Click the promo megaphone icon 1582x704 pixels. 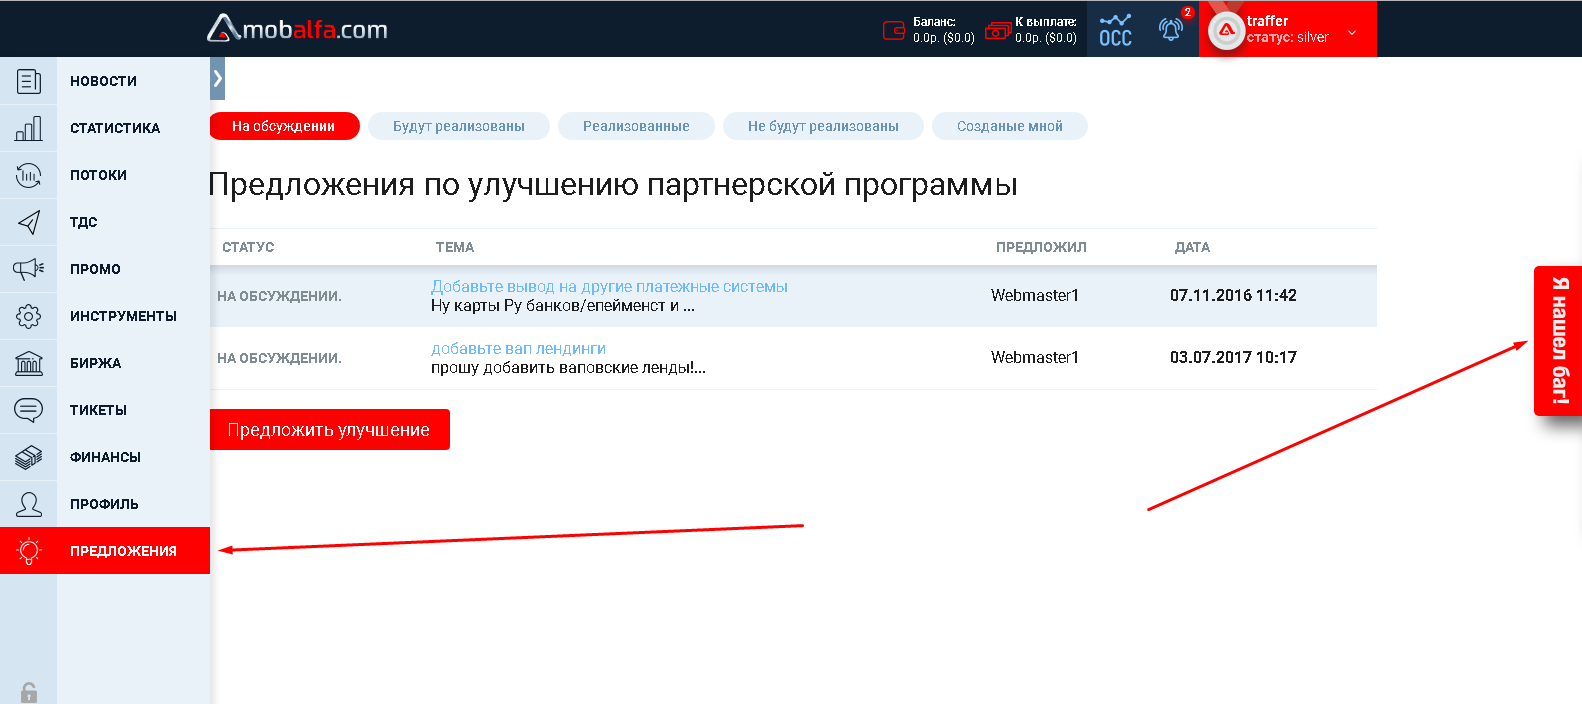(28, 269)
